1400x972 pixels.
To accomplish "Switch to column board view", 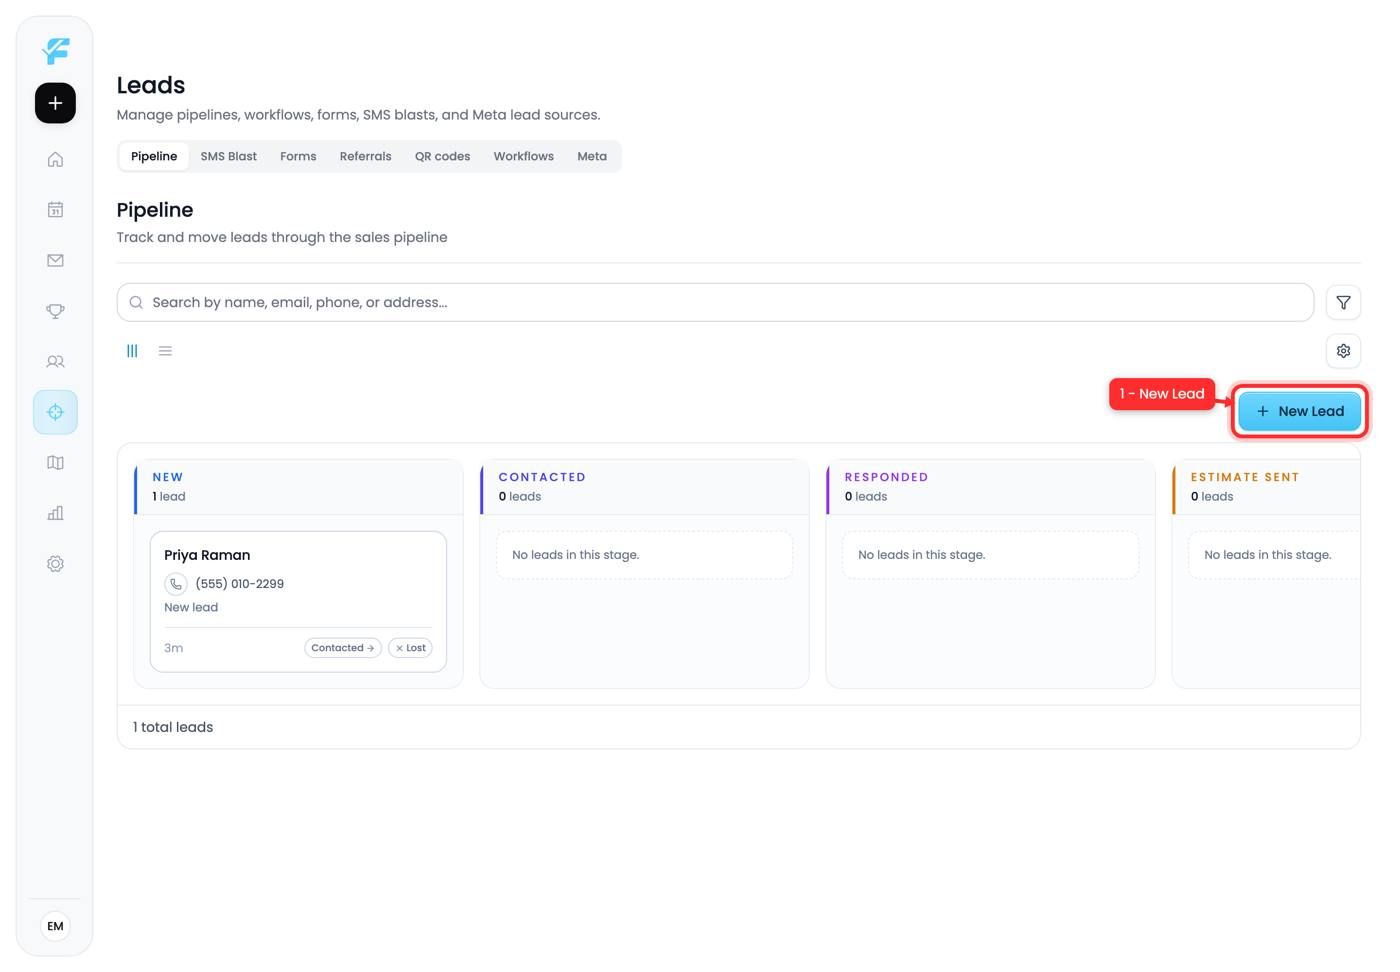I will tap(132, 351).
